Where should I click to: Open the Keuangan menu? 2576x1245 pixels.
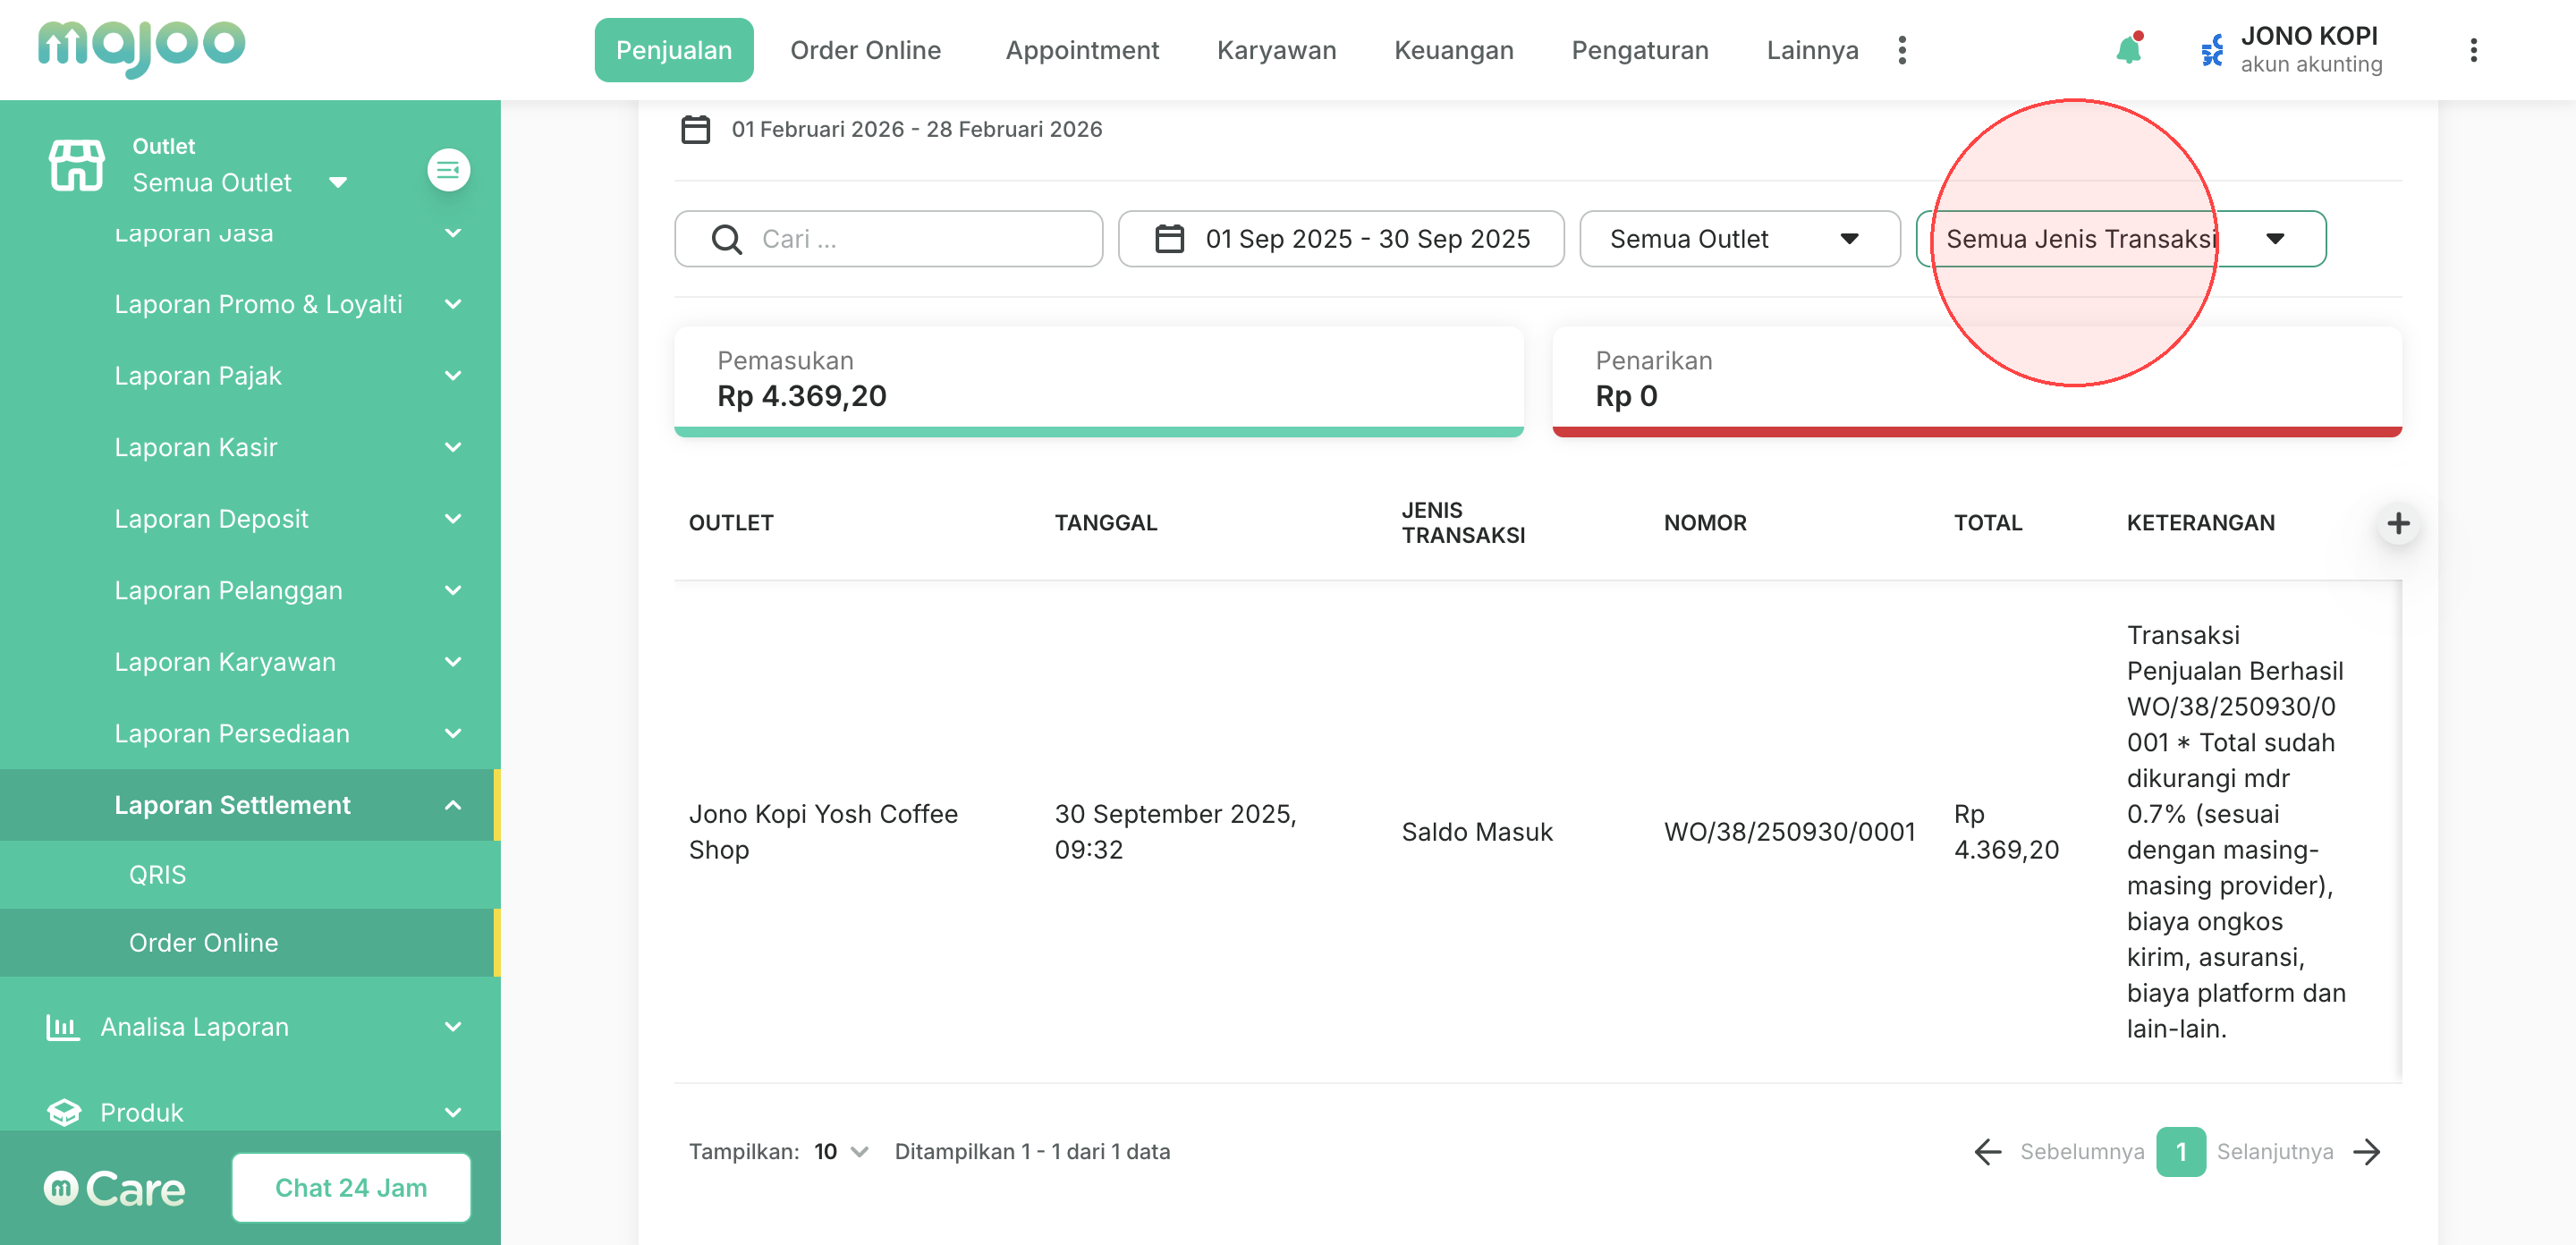point(1453,50)
